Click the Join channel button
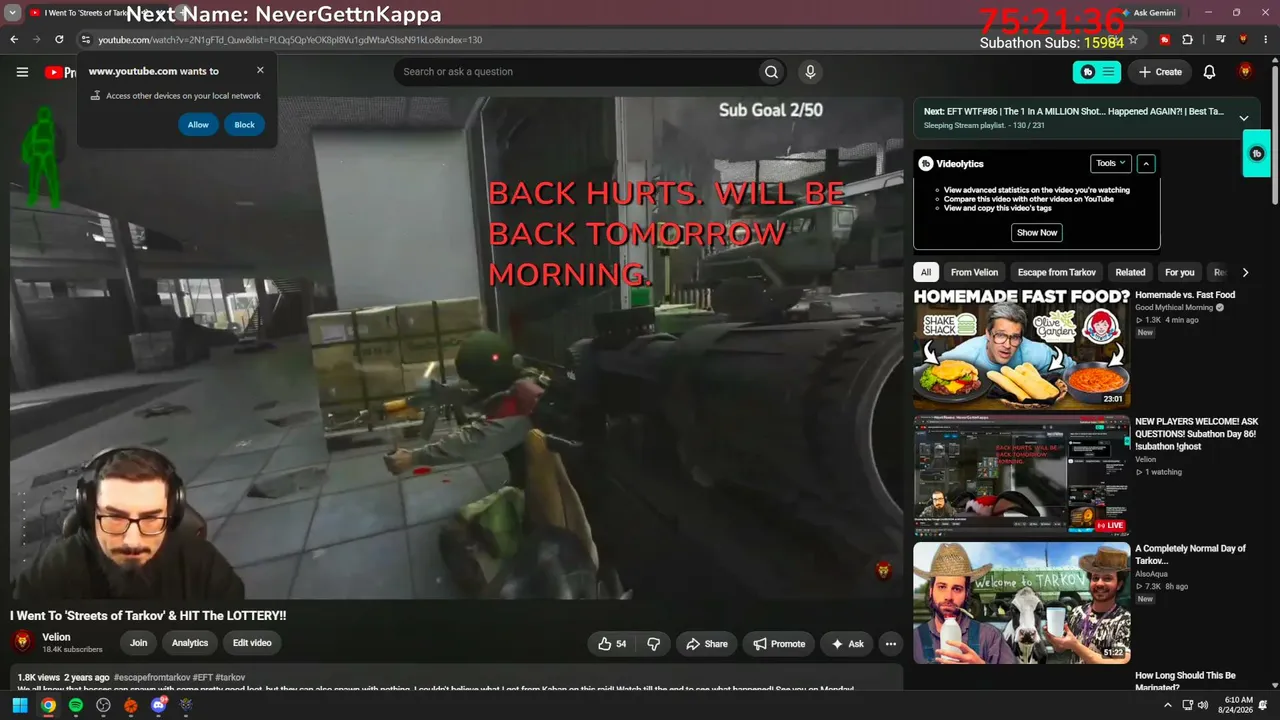The image size is (1280, 720). (138, 643)
